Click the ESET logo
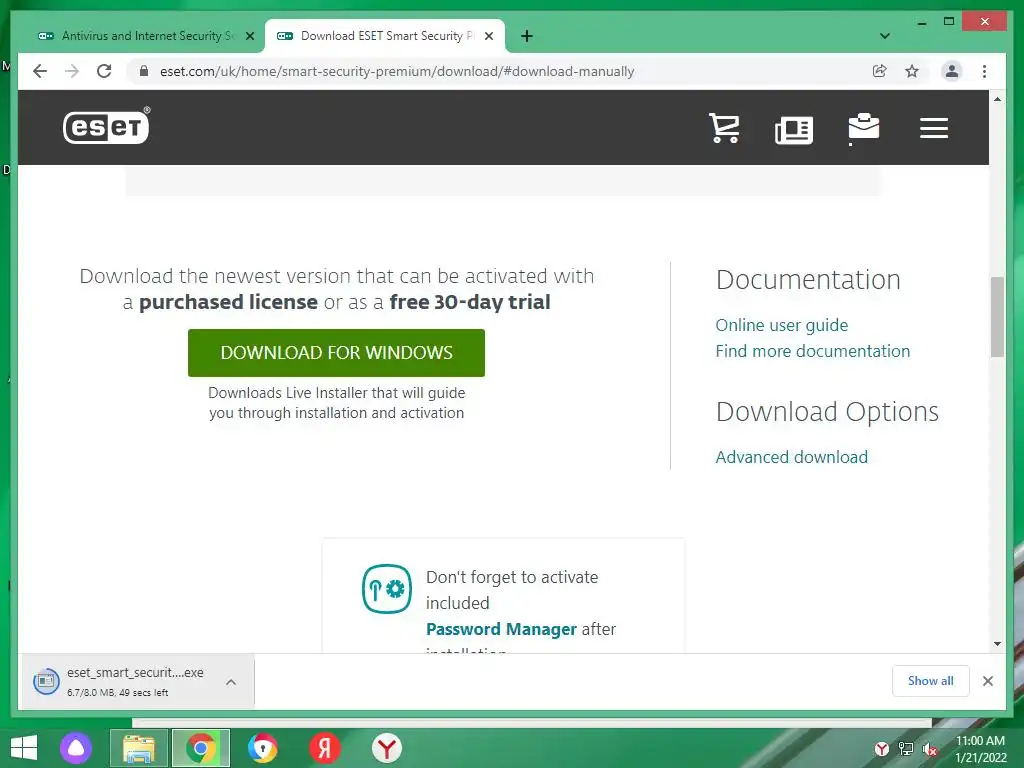1024x768 pixels. [106, 125]
